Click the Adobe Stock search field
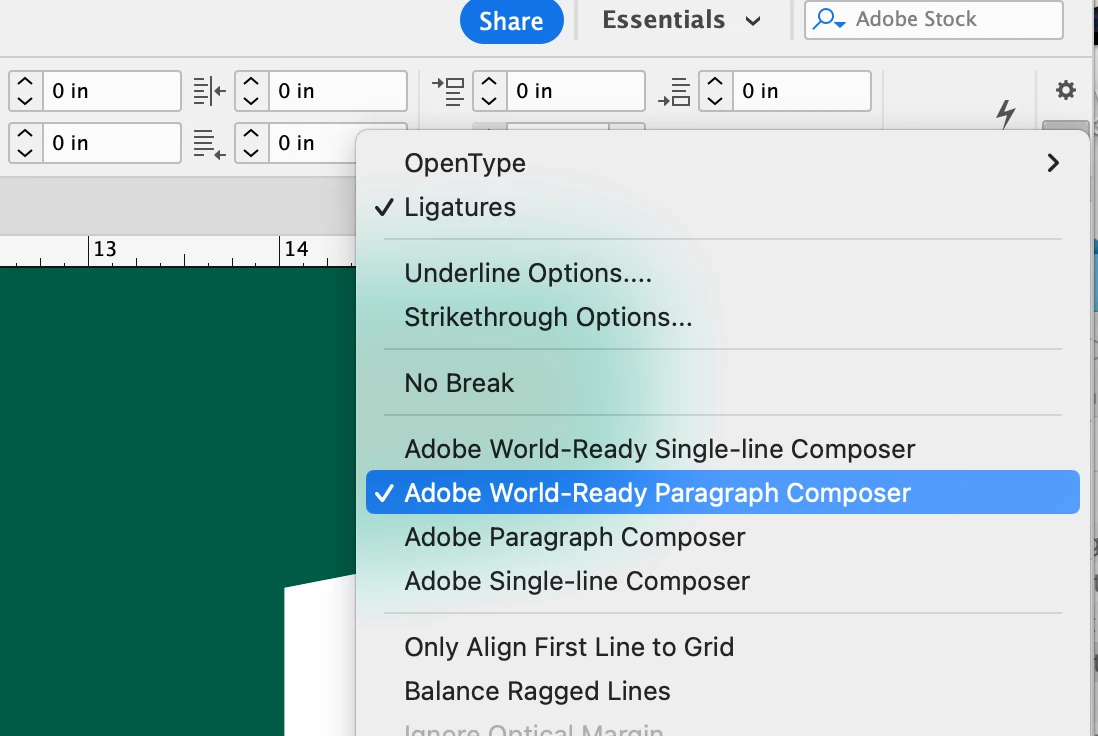1098x736 pixels. click(x=933, y=19)
